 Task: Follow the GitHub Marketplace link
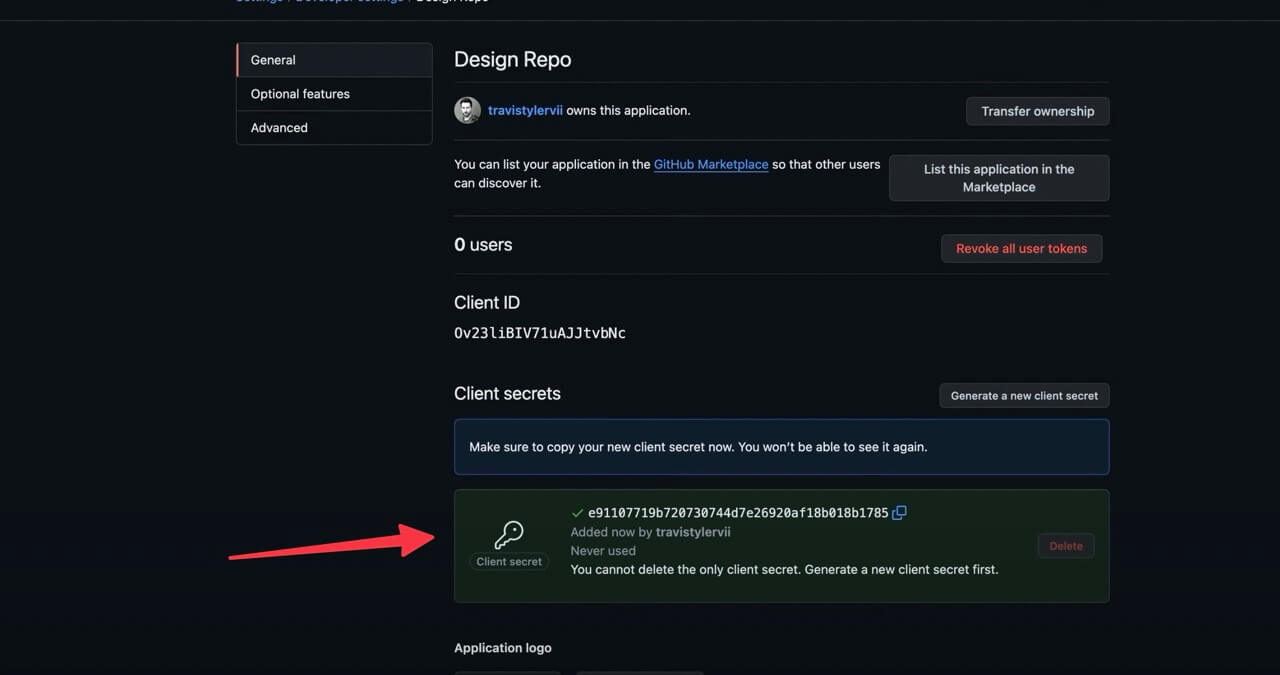click(x=710, y=164)
